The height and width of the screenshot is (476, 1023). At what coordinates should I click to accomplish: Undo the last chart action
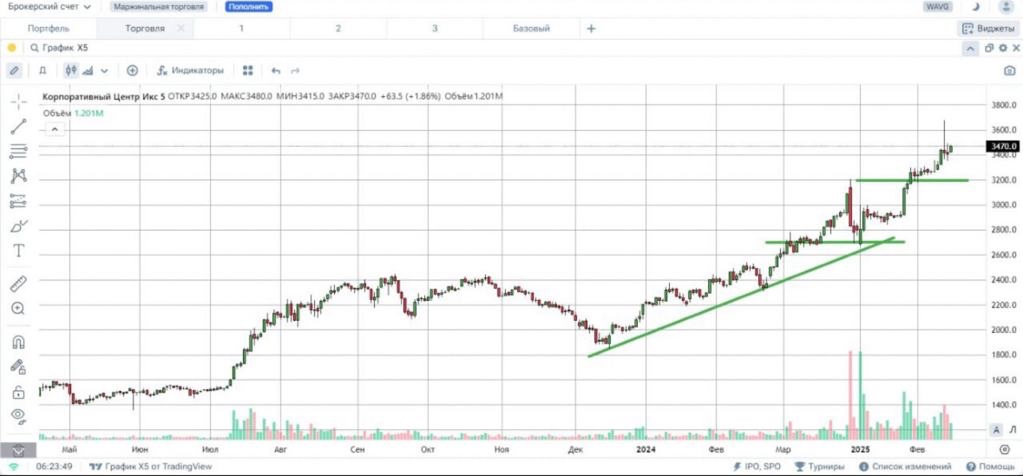point(276,70)
